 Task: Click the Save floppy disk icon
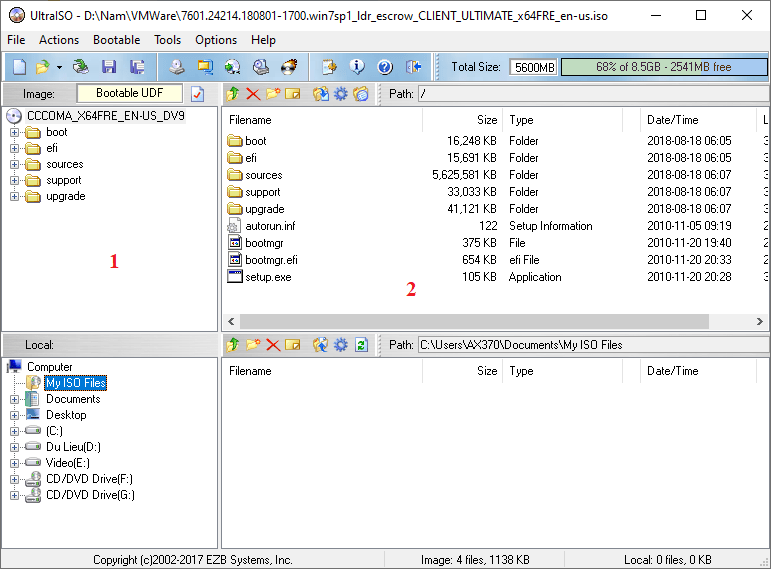pos(109,67)
